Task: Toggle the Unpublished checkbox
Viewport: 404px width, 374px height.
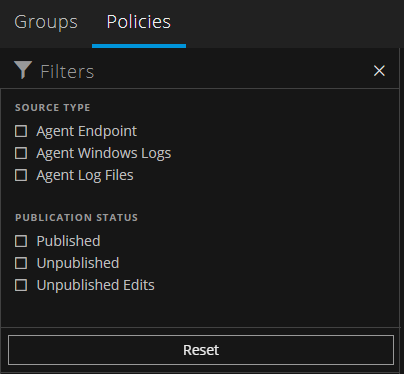Action: [21, 263]
